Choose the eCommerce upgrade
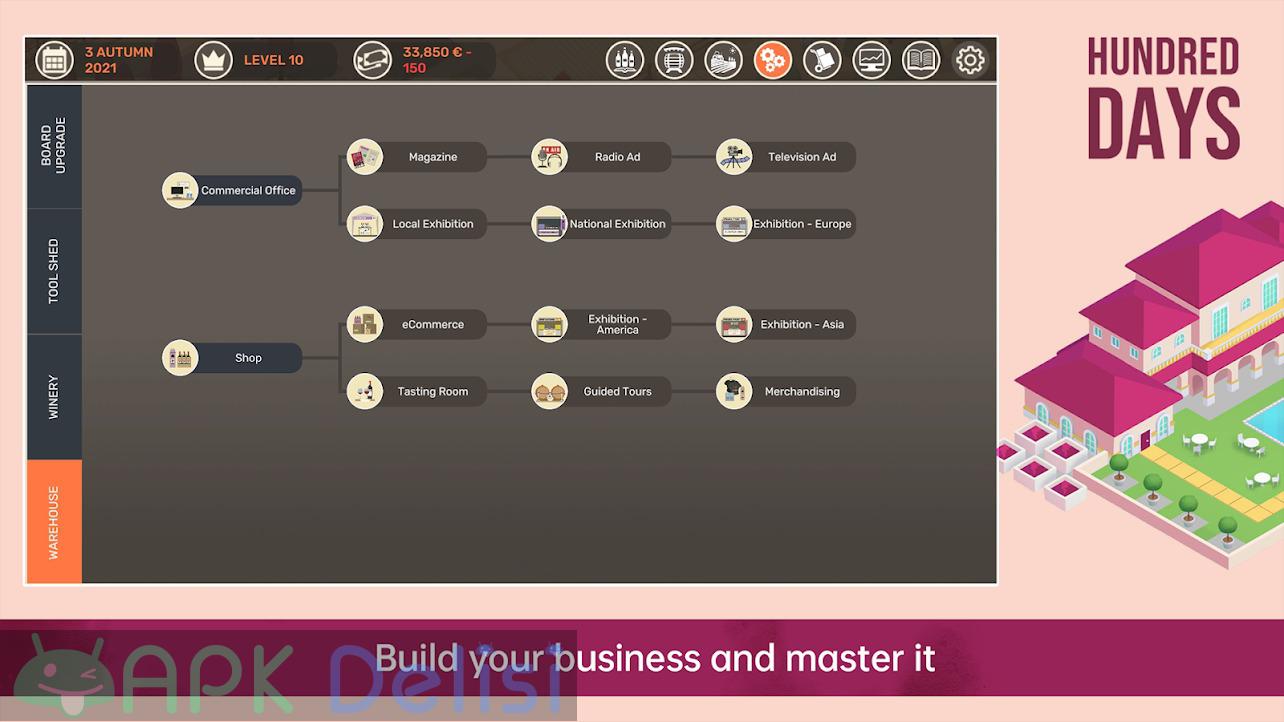Screen dimensions: 1284x722 [418, 324]
